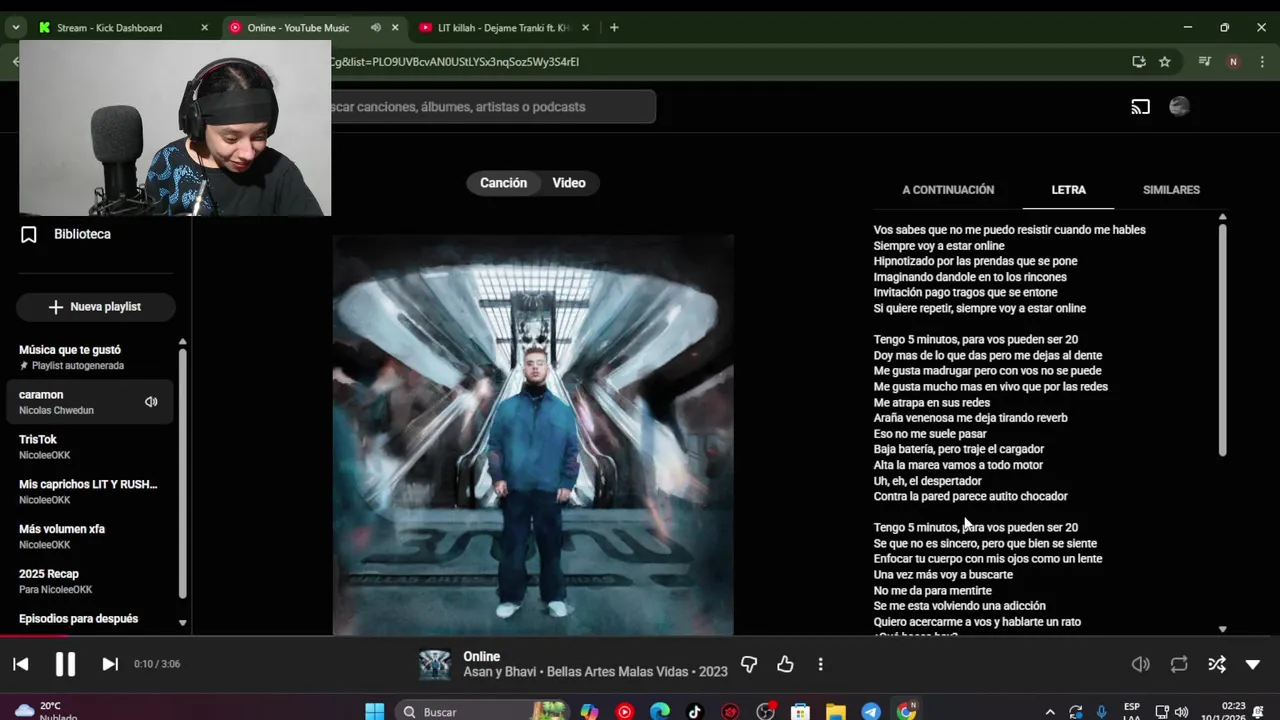The width and height of the screenshot is (1280, 720).
Task: Open the three-dot song options menu
Action: 820,664
